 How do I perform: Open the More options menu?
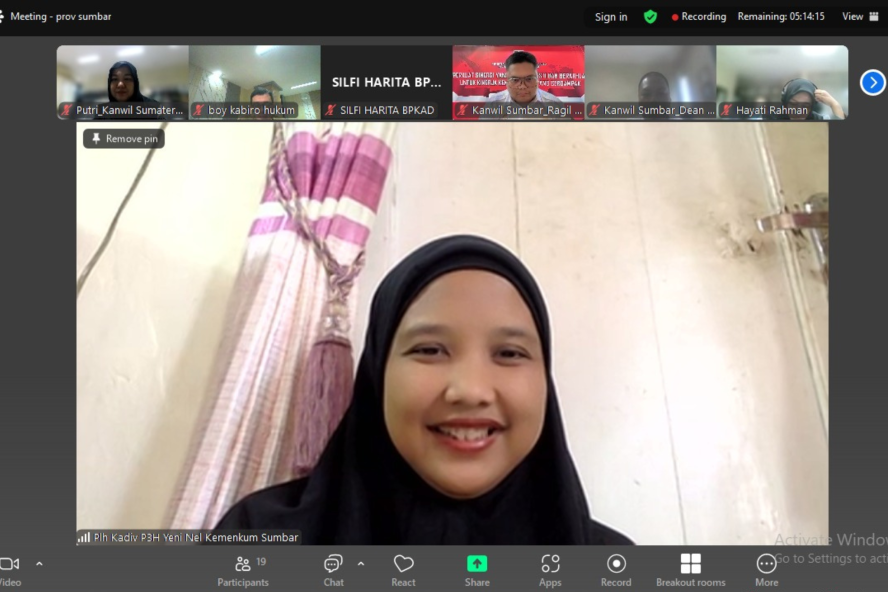pos(766,570)
